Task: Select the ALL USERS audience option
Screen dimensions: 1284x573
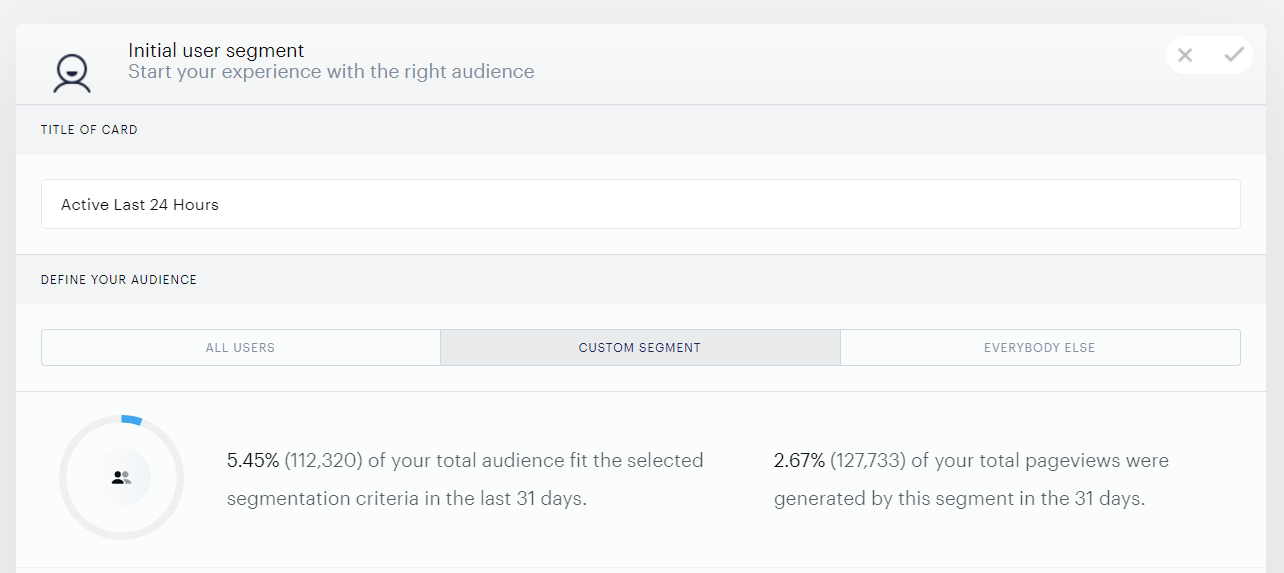Action: pos(240,348)
